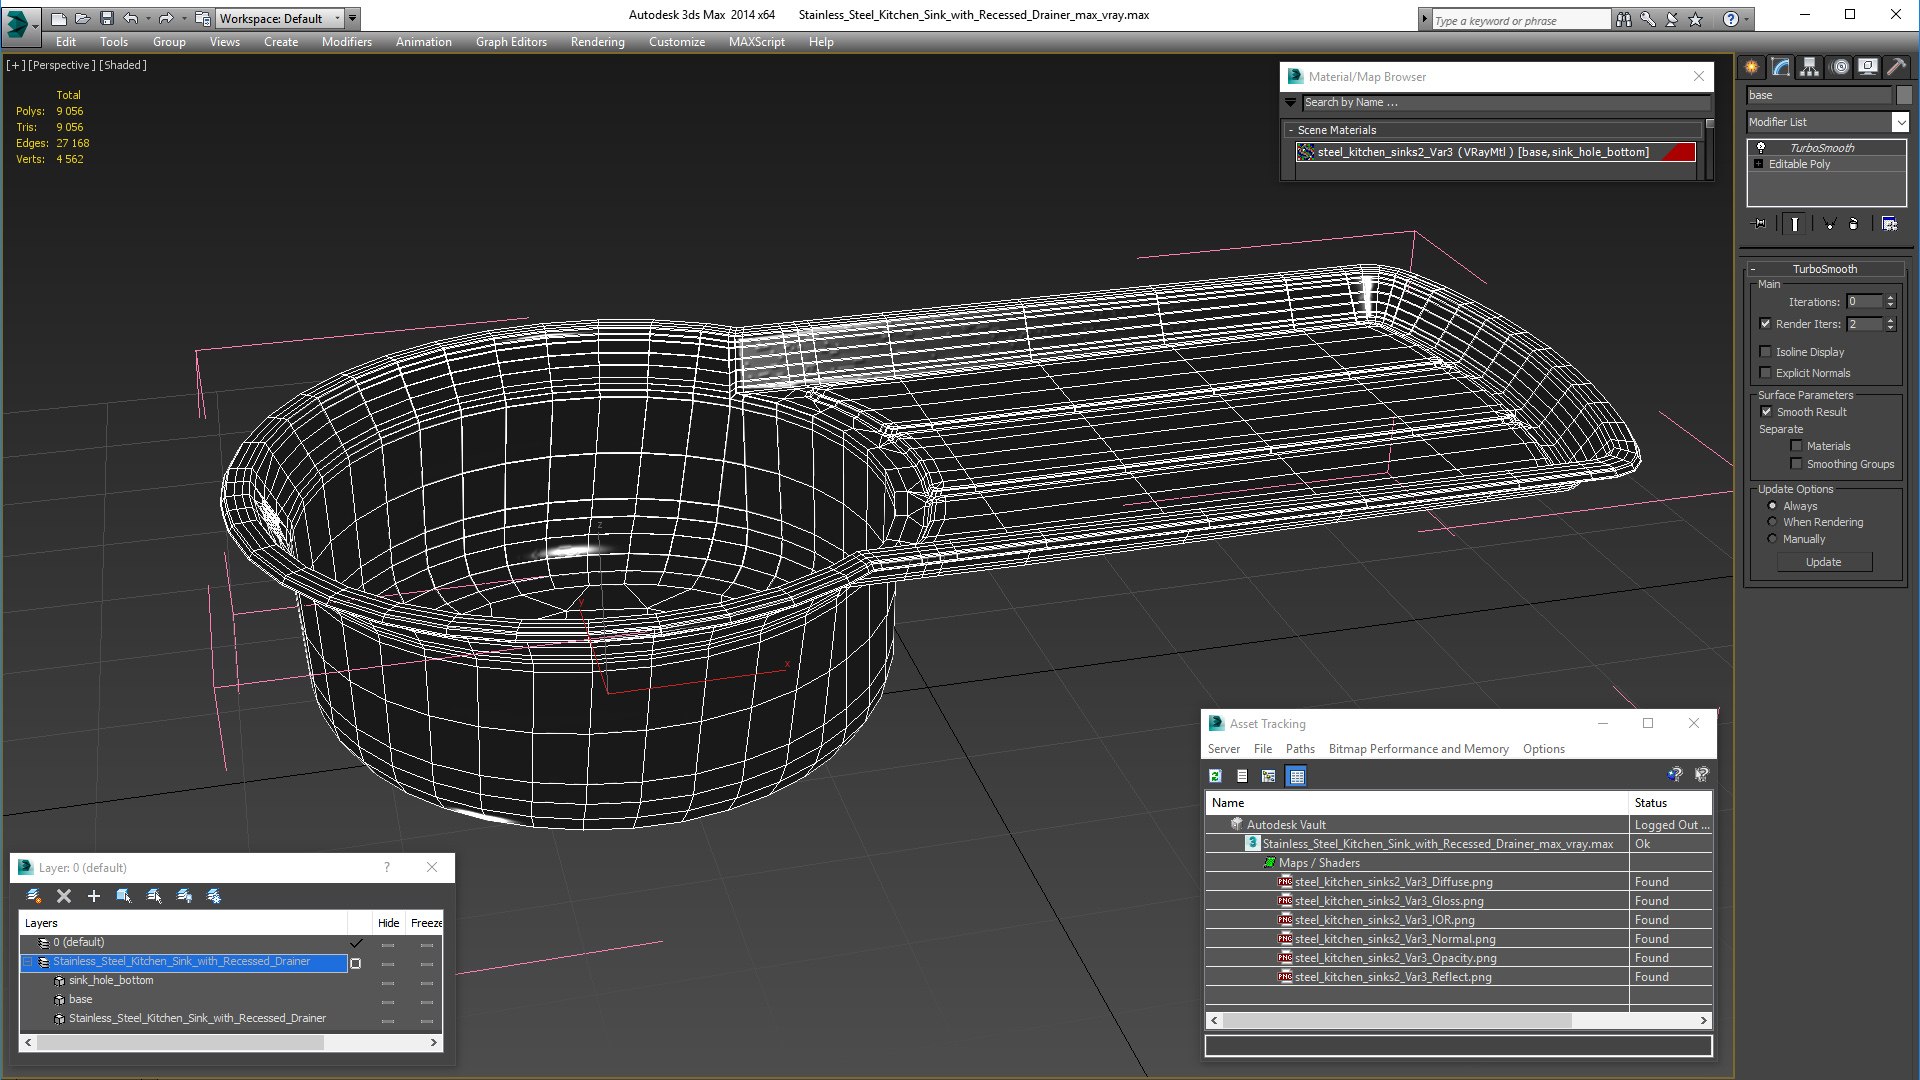Refresh the Asset Tracking list

point(1215,776)
